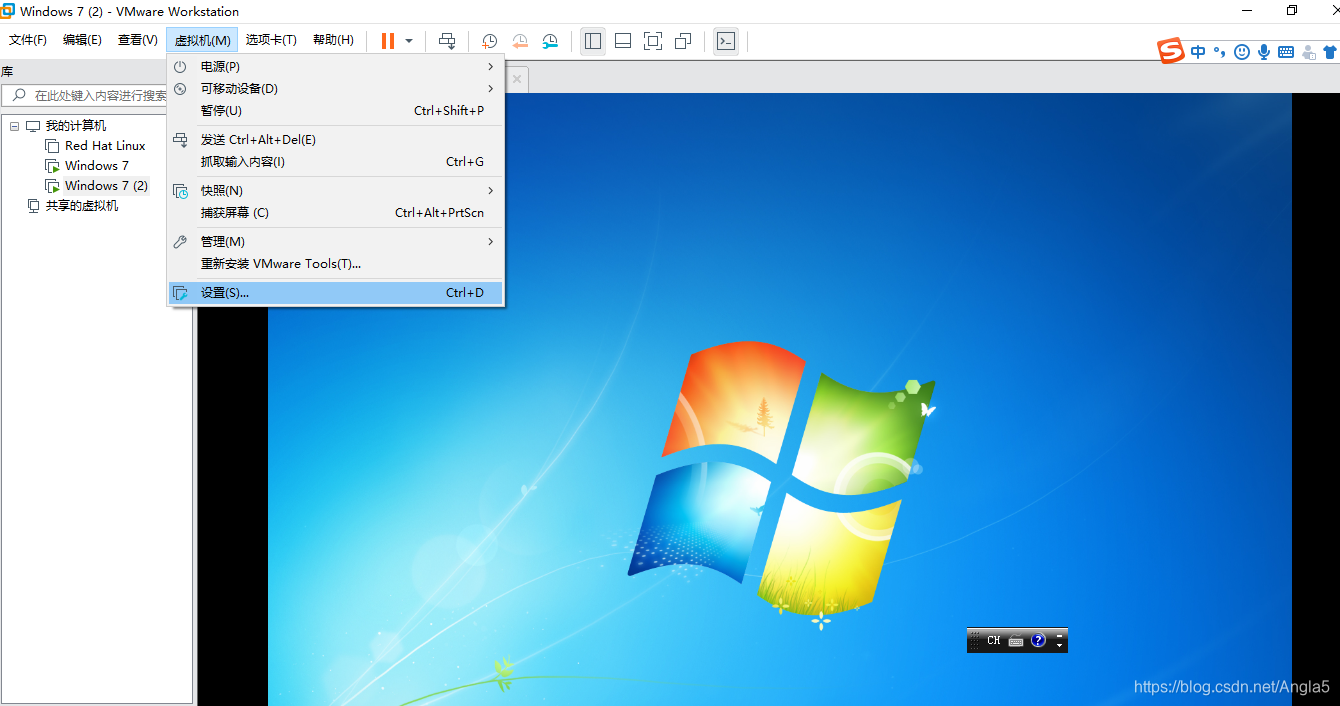Close the VM tab with the X
The width and height of the screenshot is (1340, 706).
click(x=517, y=79)
